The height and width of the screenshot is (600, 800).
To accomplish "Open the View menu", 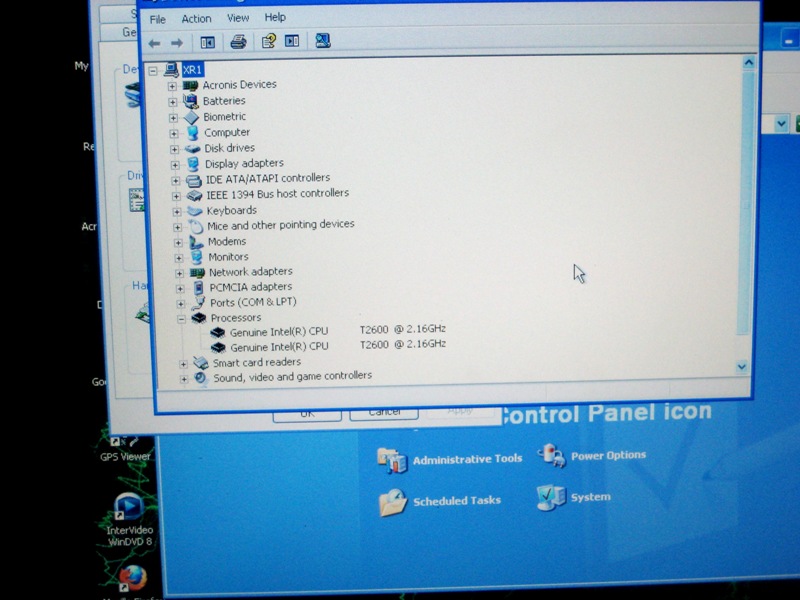I will [238, 18].
